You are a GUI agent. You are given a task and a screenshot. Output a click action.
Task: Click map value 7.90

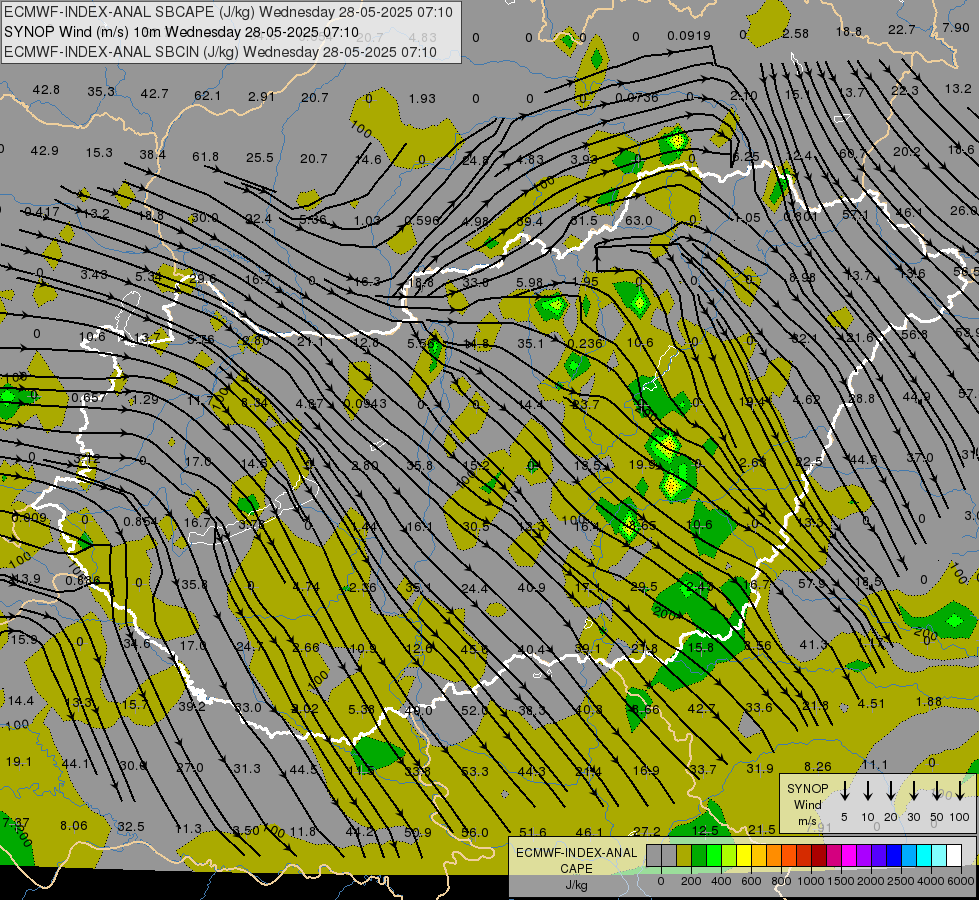click(956, 27)
